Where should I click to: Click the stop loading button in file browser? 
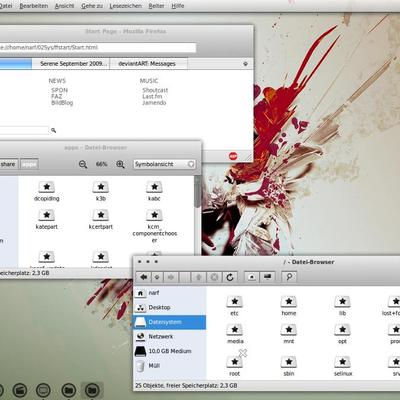pos(214,277)
